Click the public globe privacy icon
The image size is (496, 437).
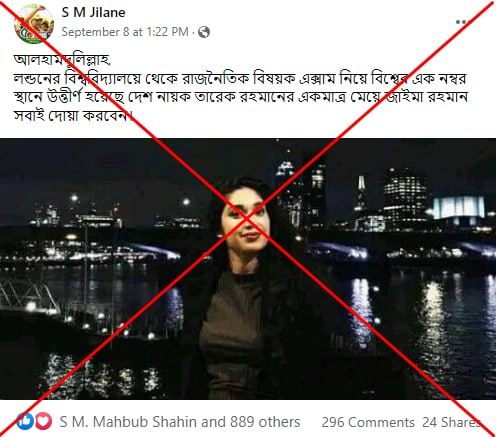point(204,32)
